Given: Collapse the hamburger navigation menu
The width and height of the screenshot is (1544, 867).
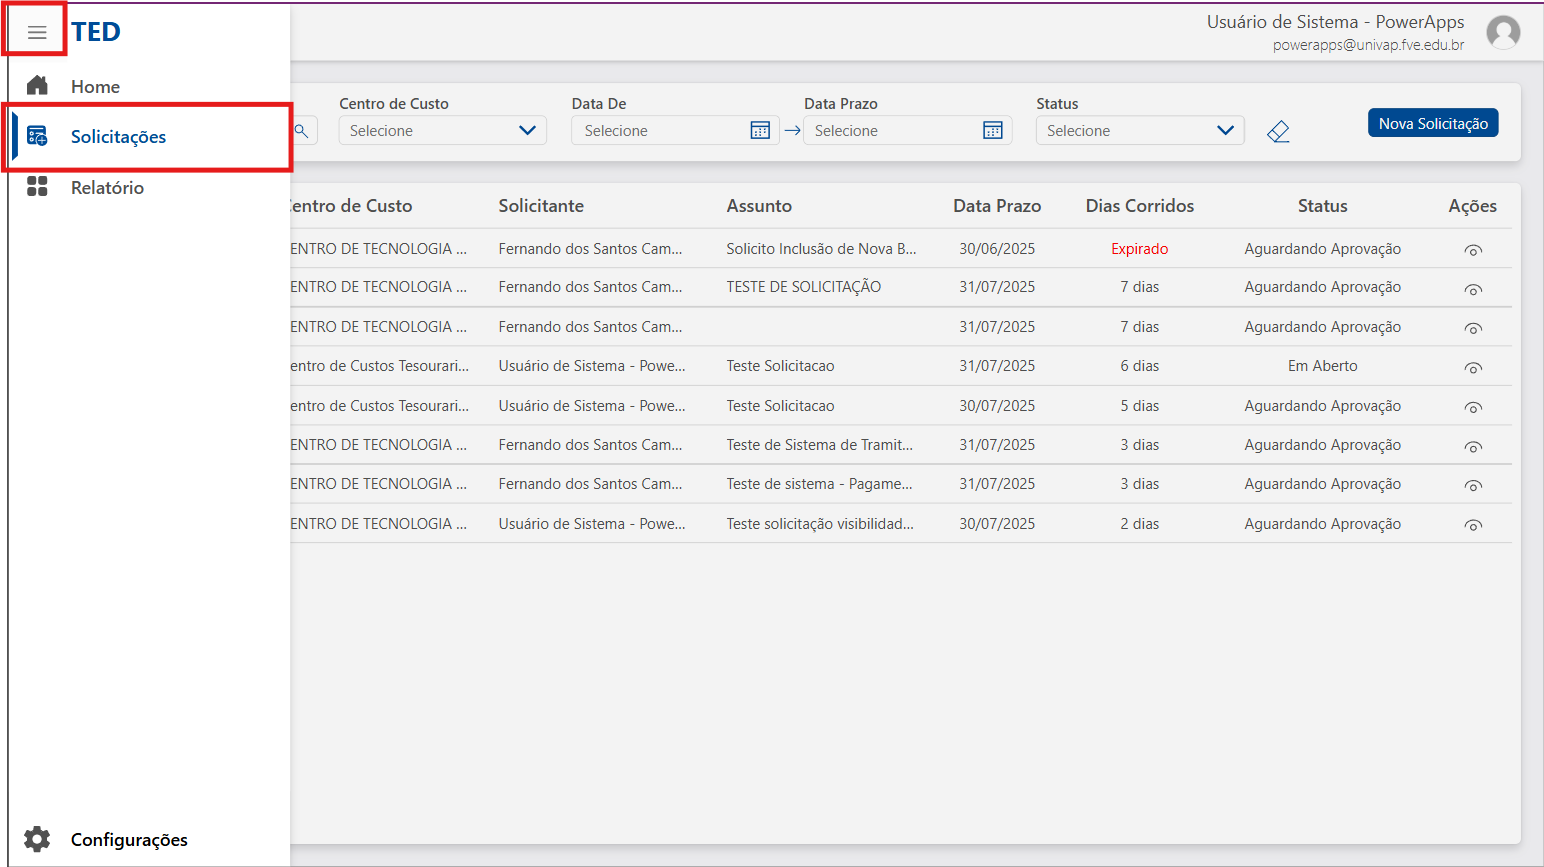Looking at the screenshot, I should click(37, 32).
